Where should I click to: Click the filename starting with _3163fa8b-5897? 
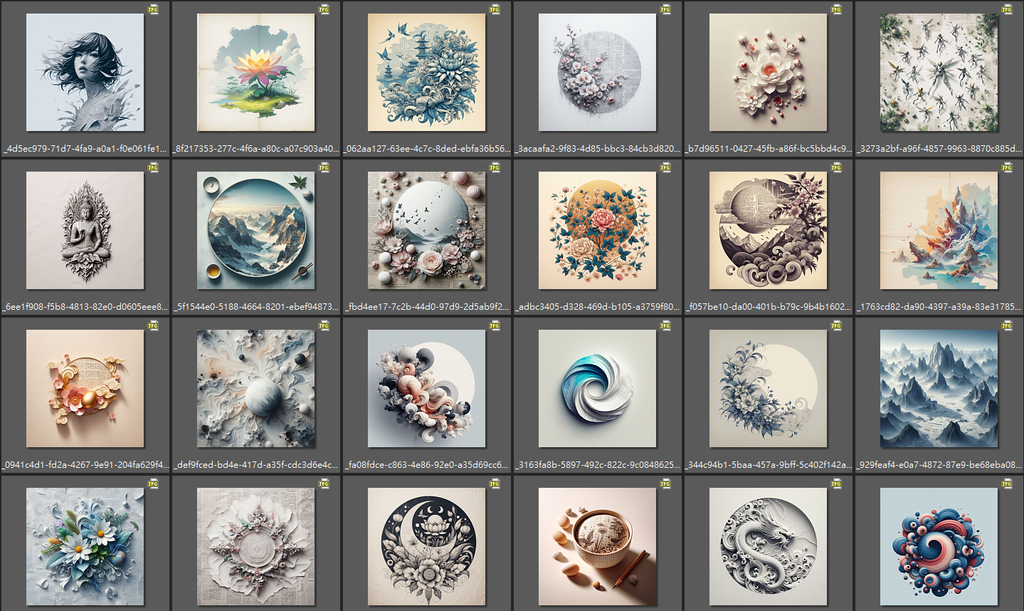click(x=598, y=465)
